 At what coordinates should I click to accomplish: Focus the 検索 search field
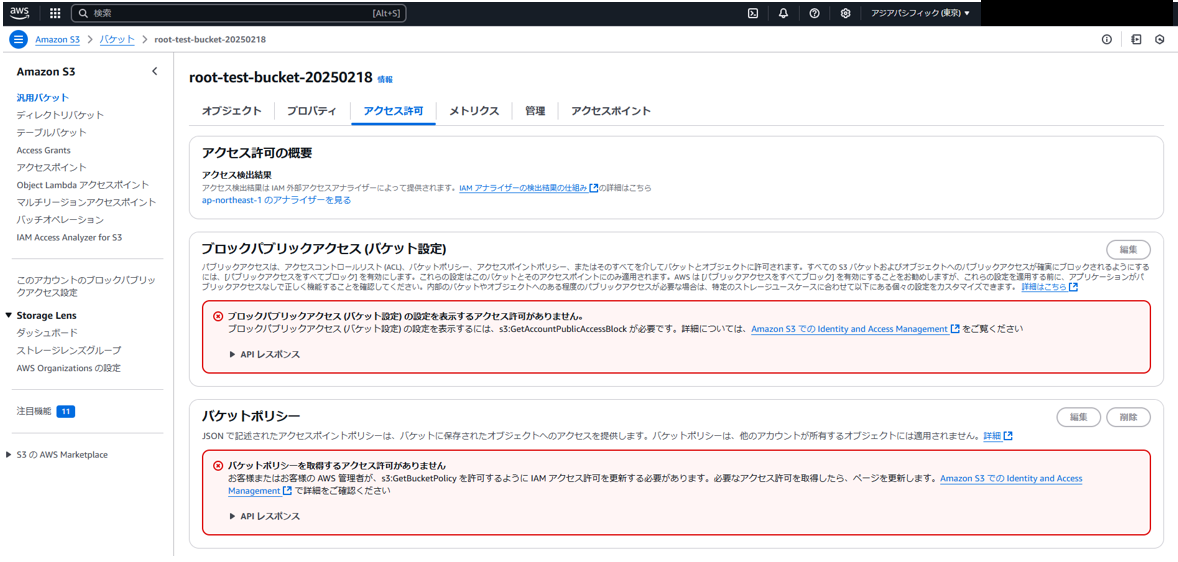point(239,14)
